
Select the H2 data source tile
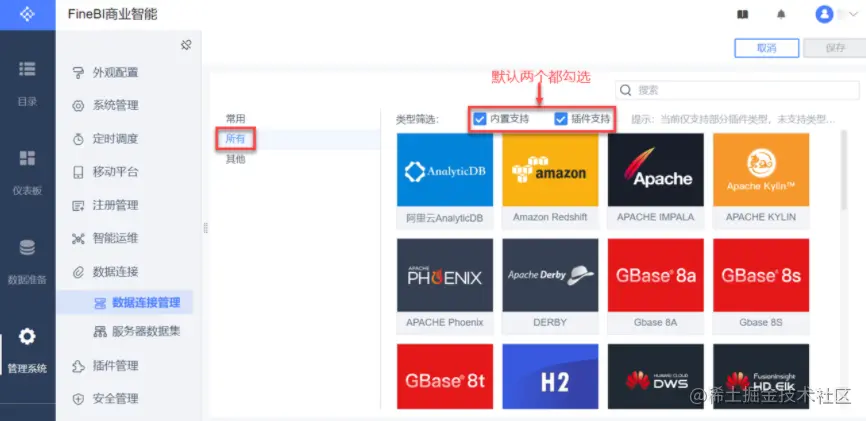pyautogui.click(x=550, y=377)
